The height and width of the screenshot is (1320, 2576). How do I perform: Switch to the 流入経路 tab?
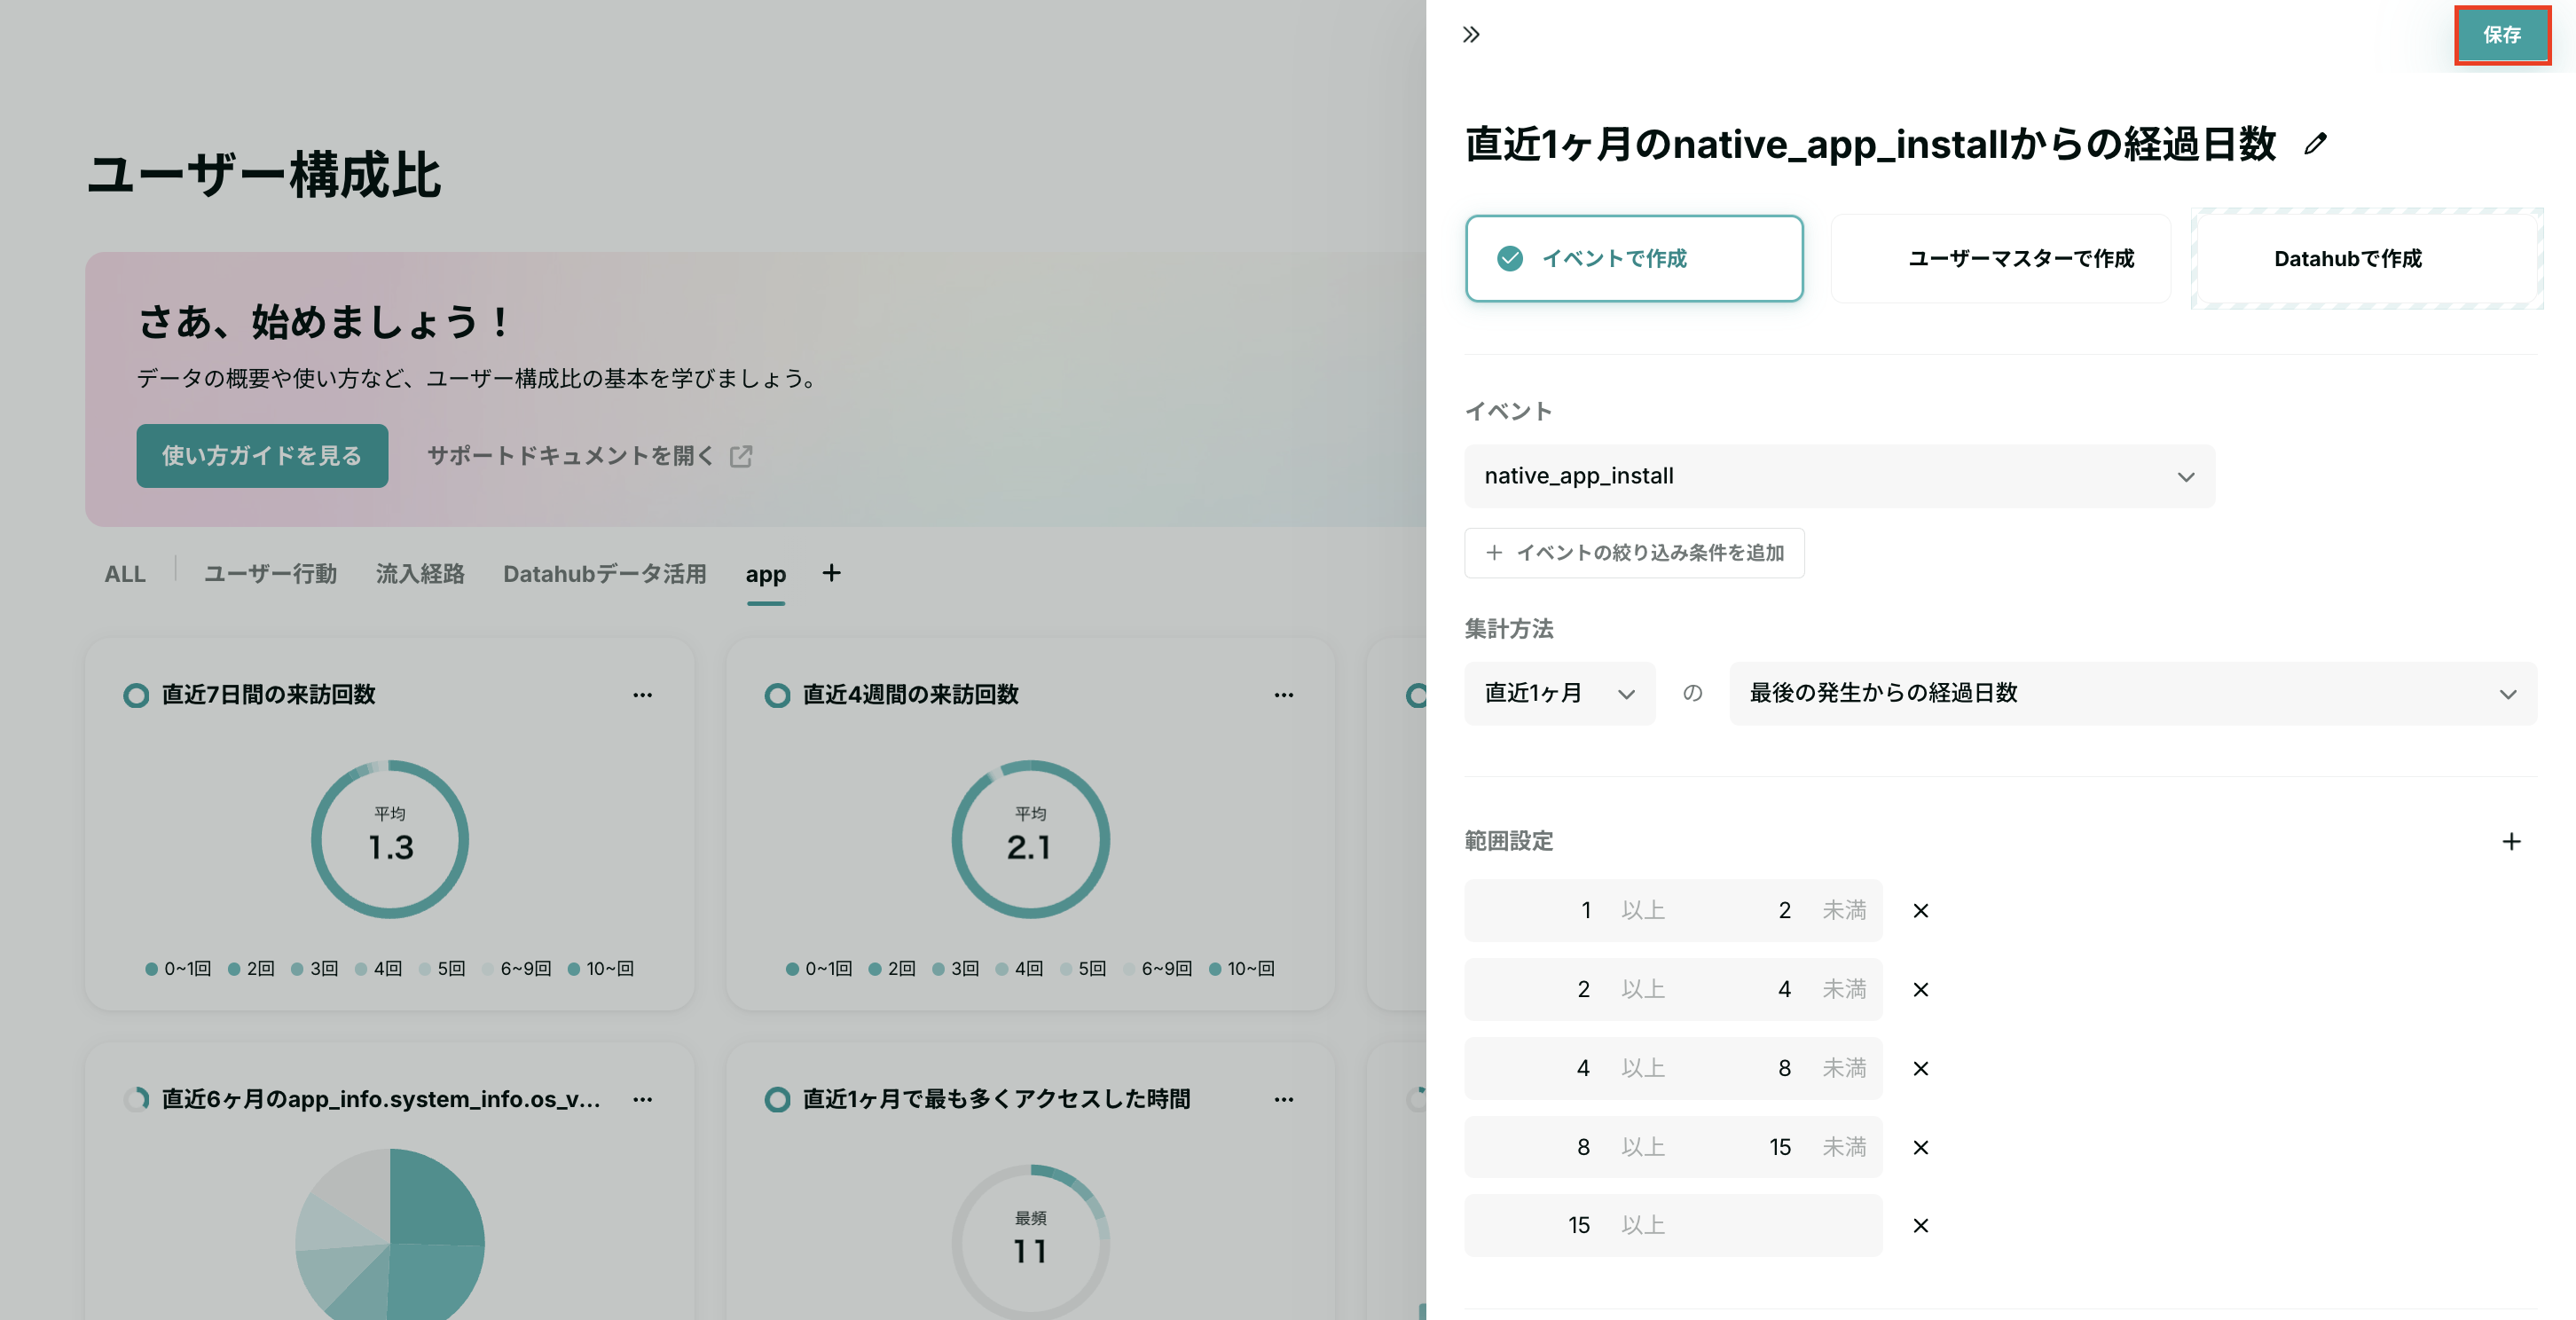click(x=420, y=574)
